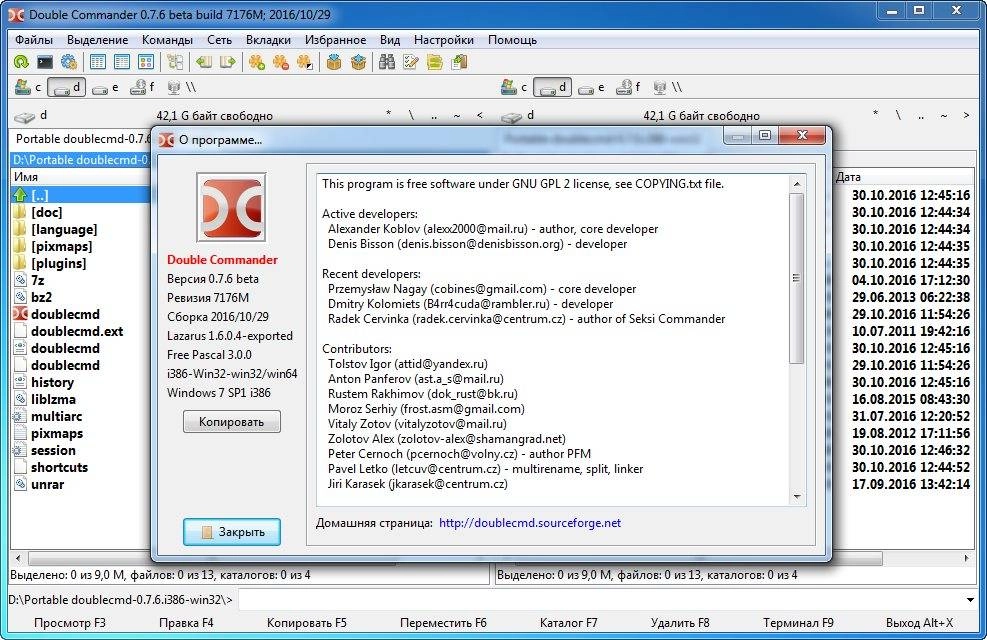This screenshot has width=987, height=640.
Task: Select drive c in the left drive bar
Action: pos(28,87)
